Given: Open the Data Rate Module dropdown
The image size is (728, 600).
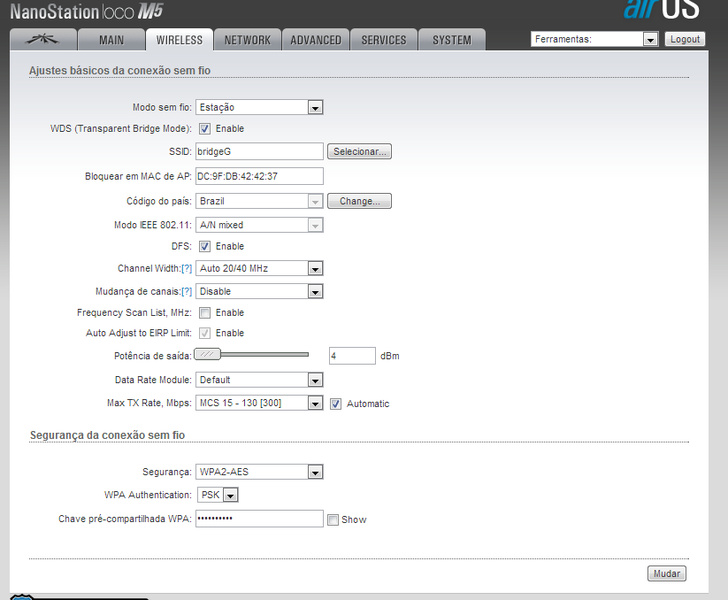Looking at the screenshot, I should 259,380.
